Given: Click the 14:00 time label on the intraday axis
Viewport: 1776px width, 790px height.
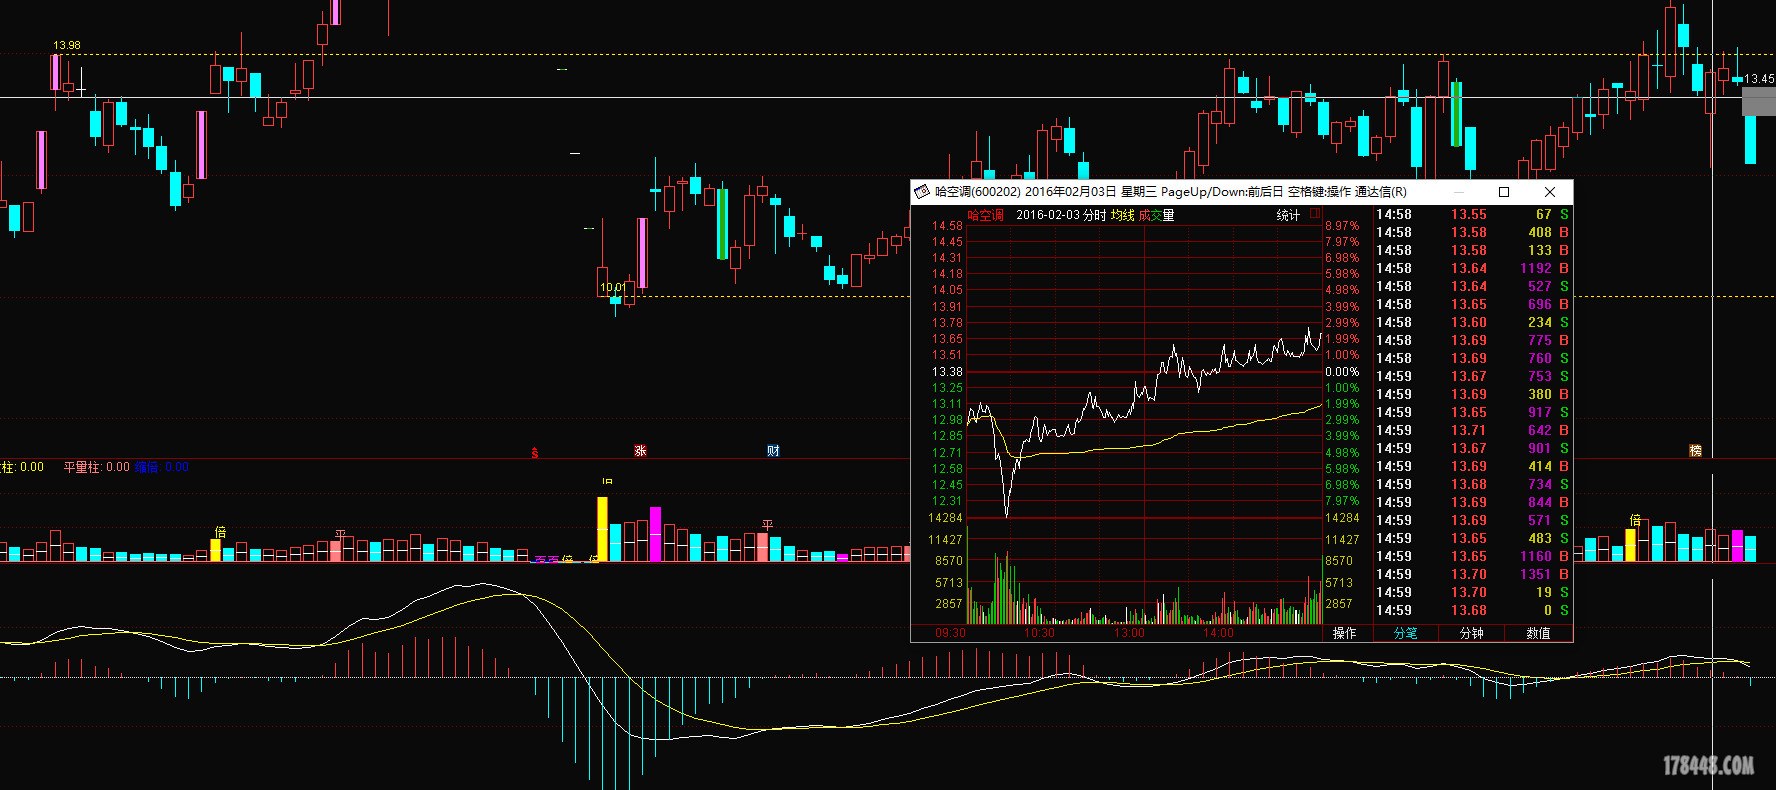Looking at the screenshot, I should pyautogui.click(x=1218, y=633).
